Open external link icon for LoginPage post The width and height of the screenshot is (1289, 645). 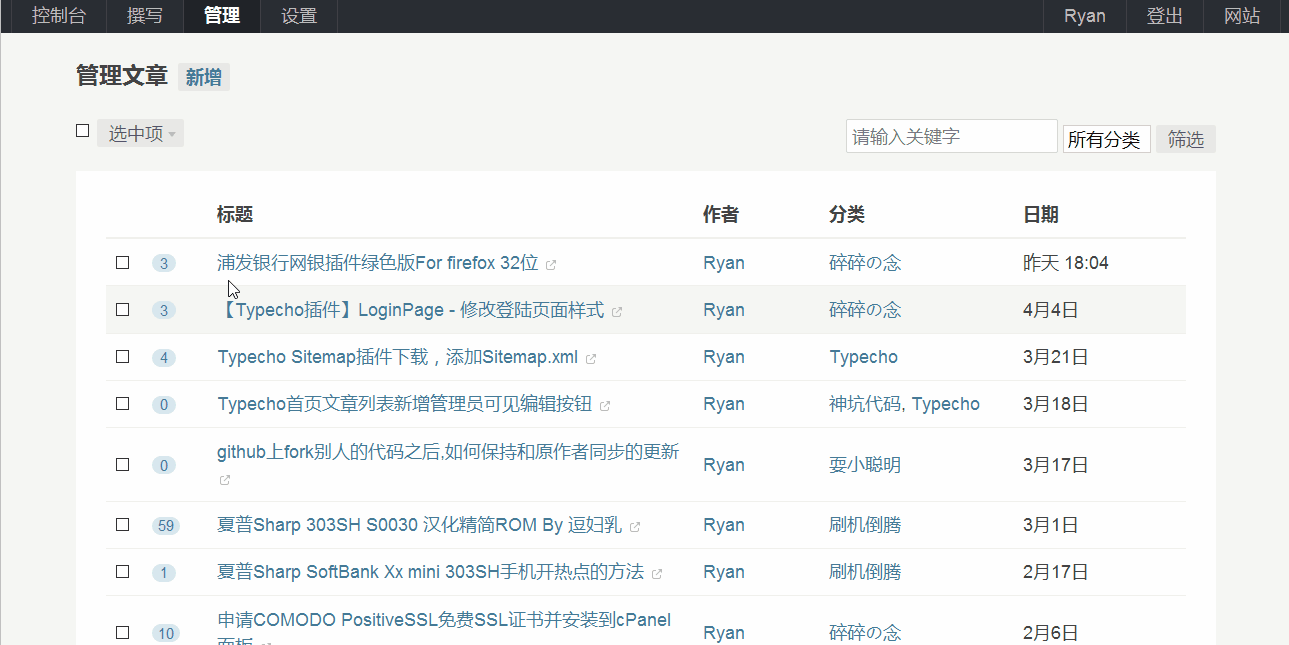pos(617,312)
